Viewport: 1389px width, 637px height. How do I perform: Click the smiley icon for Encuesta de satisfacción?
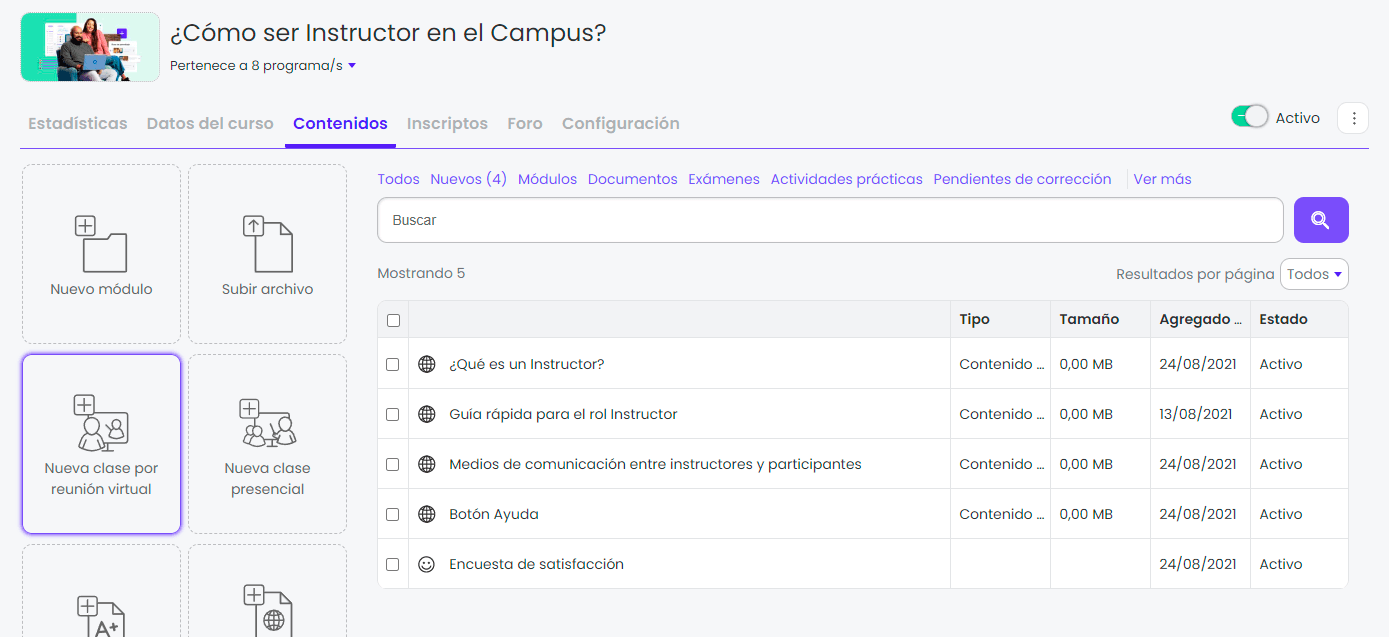pyautogui.click(x=427, y=564)
